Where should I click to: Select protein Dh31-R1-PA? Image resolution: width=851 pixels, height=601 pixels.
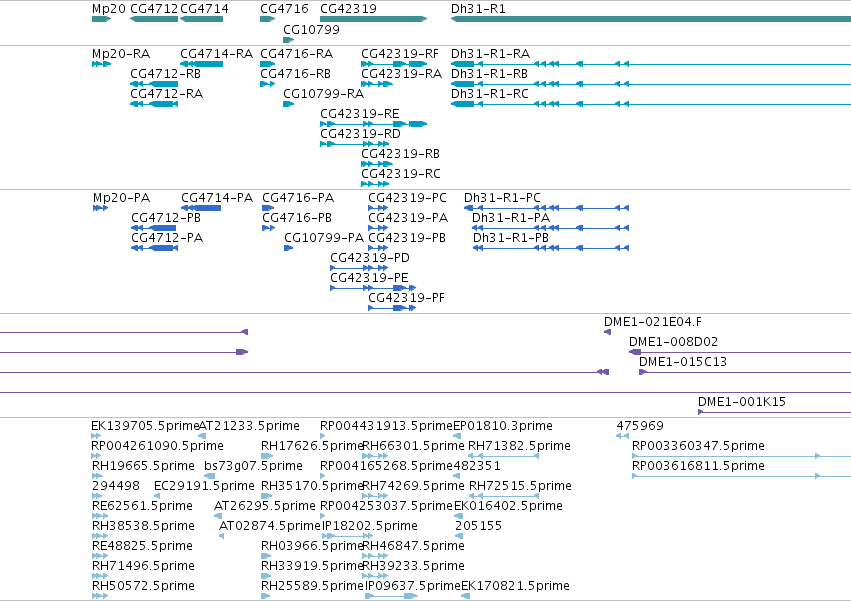(511, 218)
